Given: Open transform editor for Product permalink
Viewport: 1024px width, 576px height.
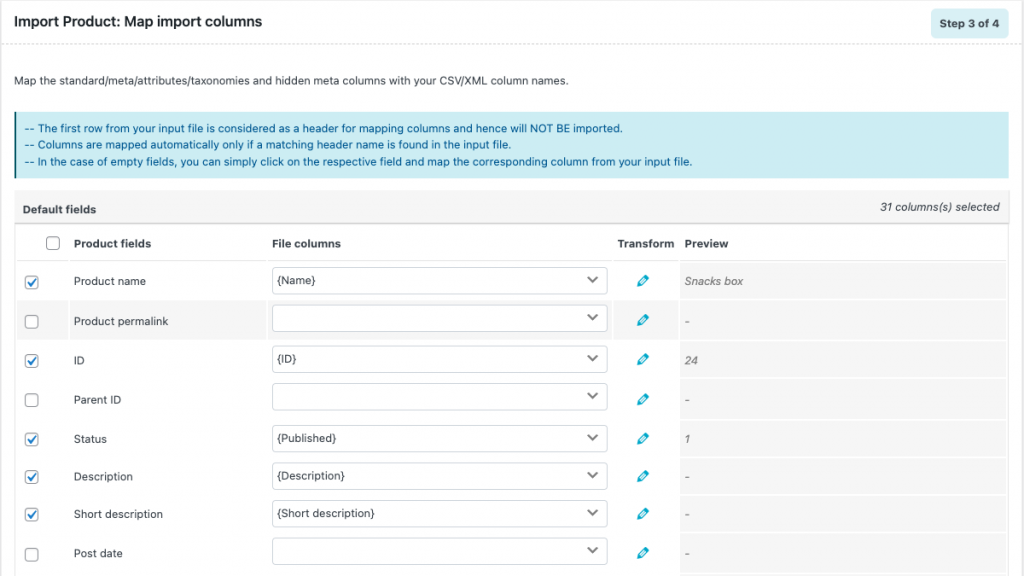Looking at the screenshot, I should tap(643, 320).
